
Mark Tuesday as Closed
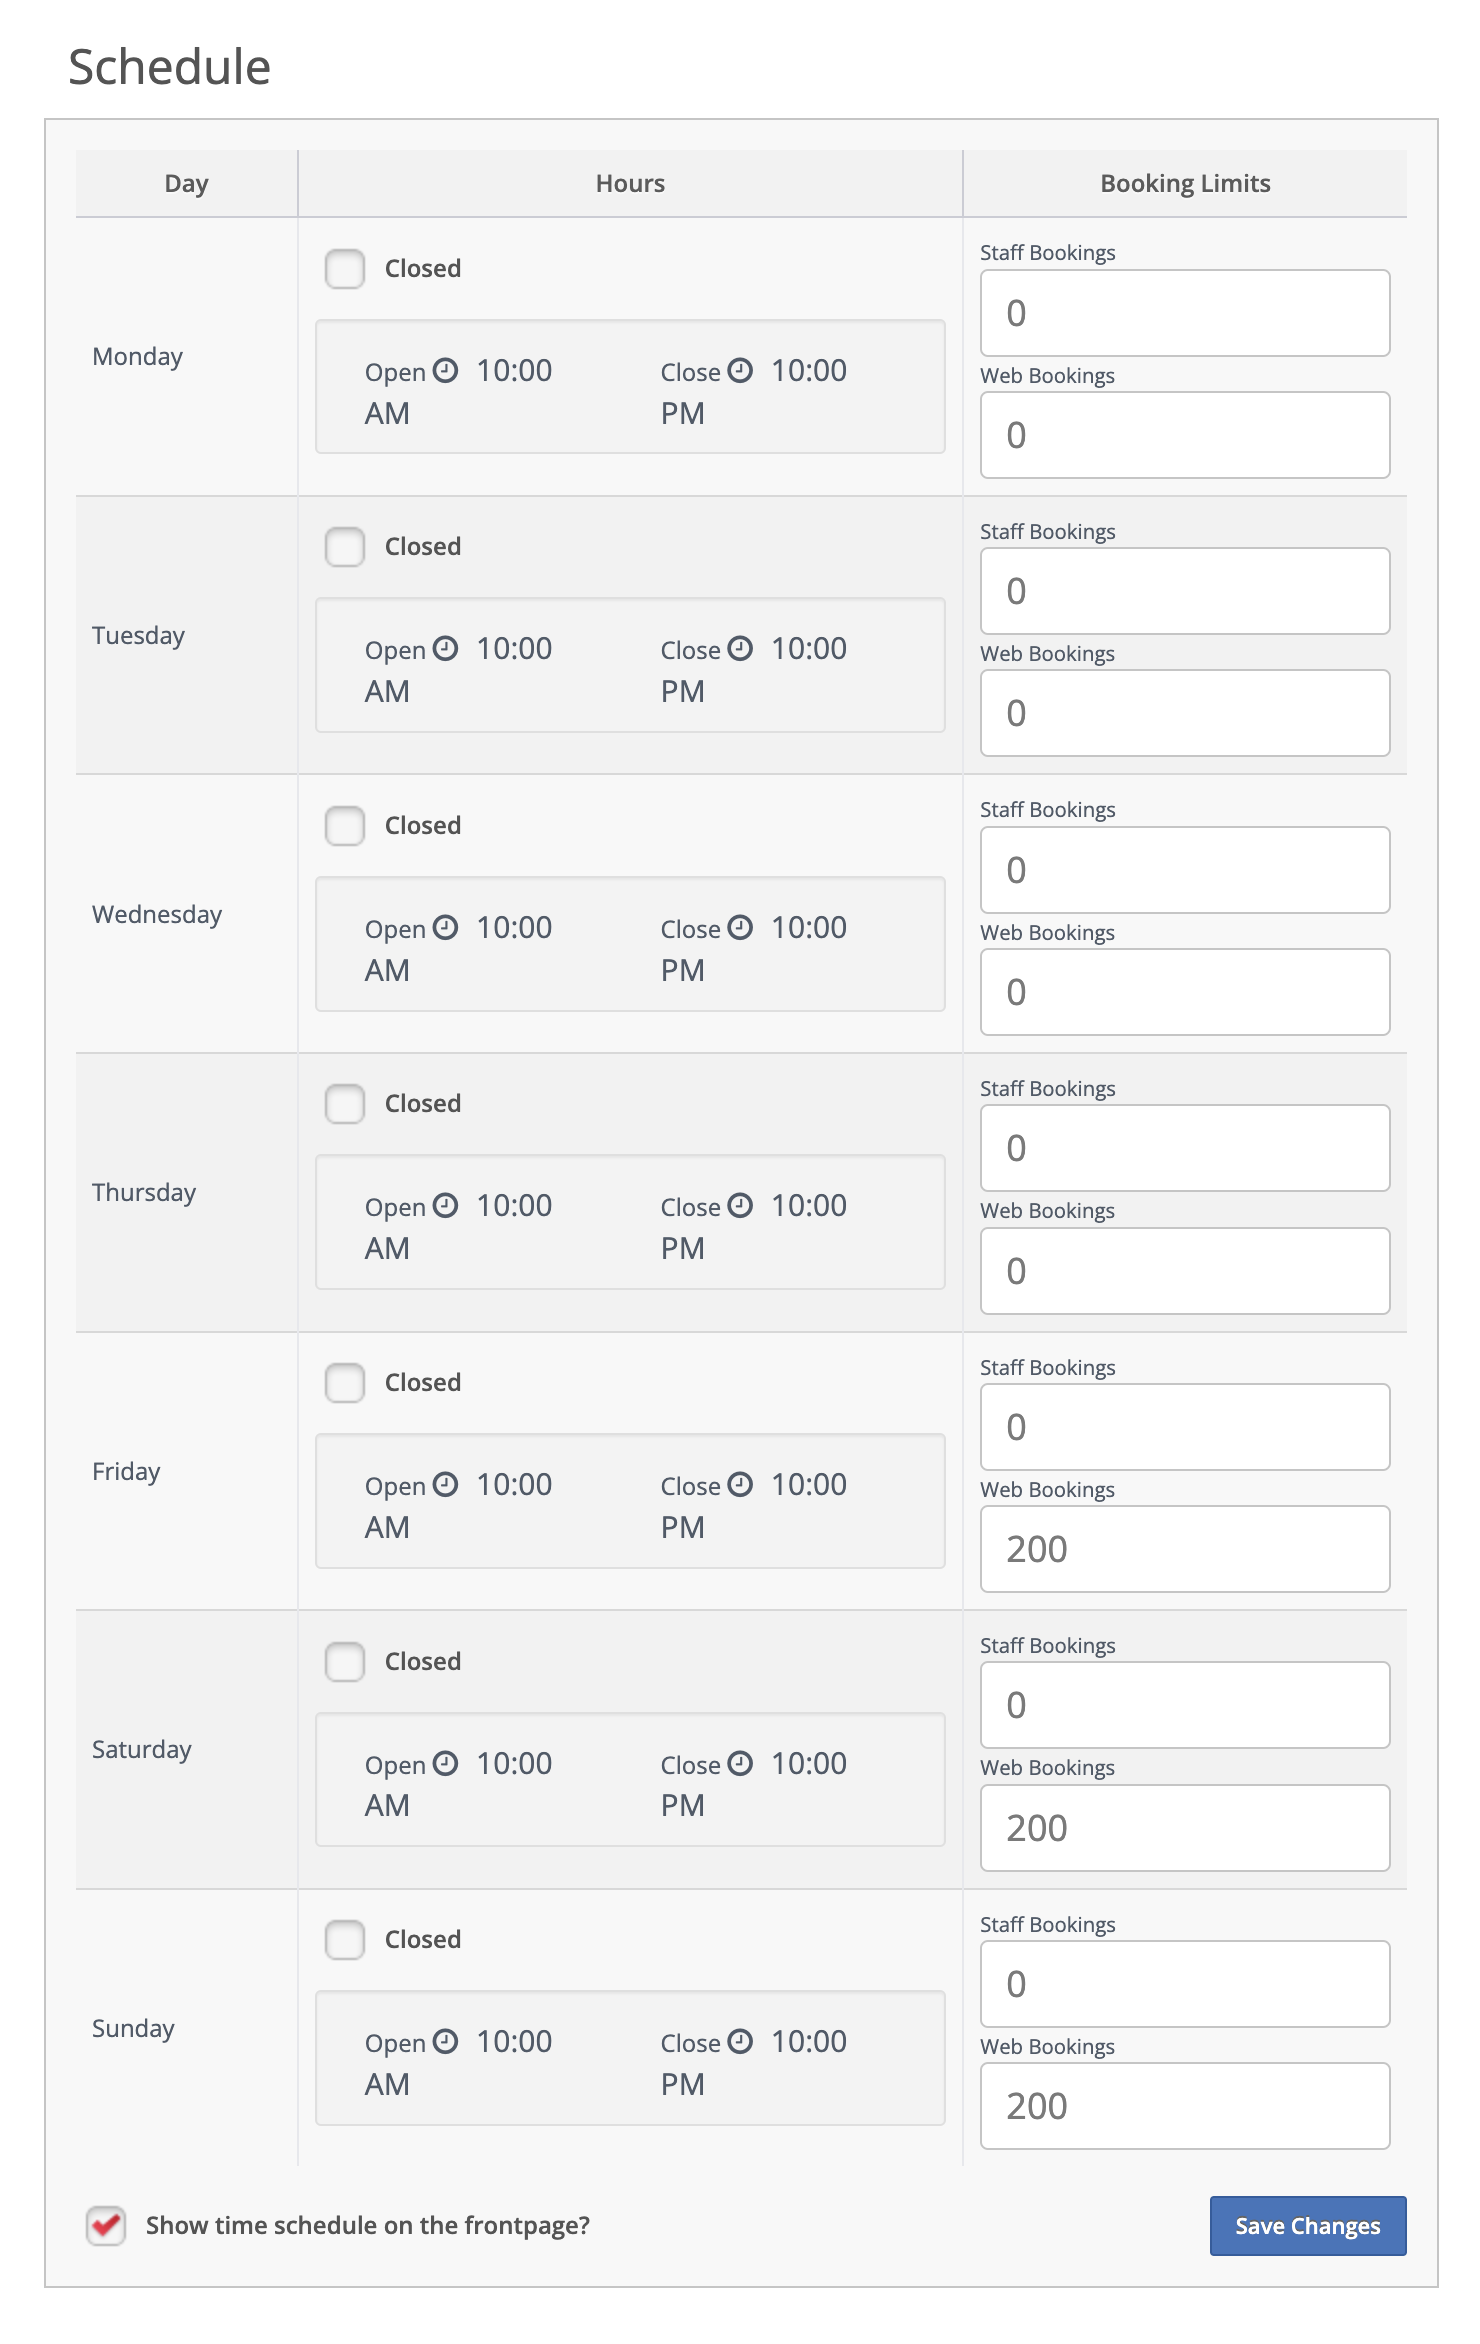click(x=345, y=547)
